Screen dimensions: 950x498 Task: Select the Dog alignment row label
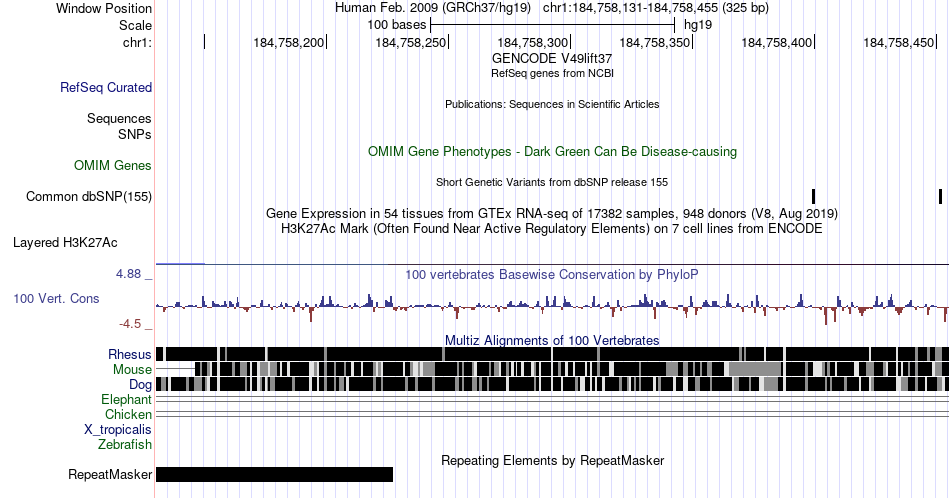pos(140,385)
